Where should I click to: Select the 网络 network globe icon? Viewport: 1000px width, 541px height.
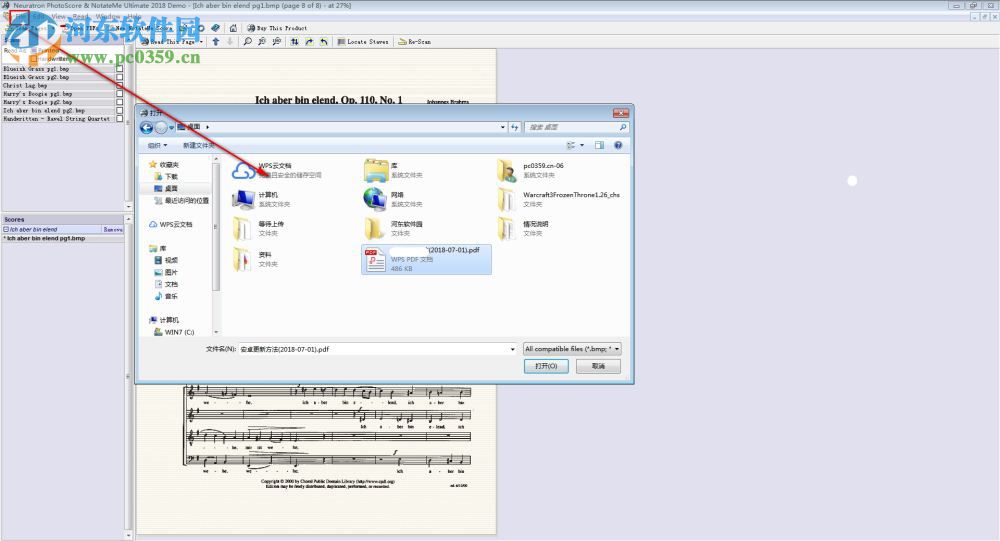[374, 199]
